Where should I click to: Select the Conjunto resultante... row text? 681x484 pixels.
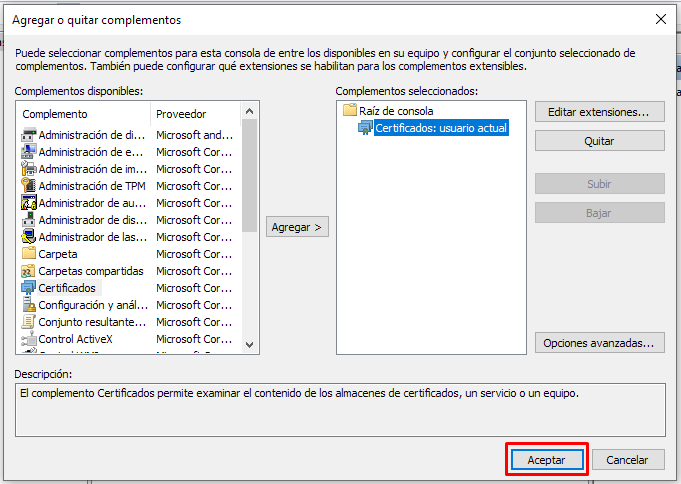[93, 322]
